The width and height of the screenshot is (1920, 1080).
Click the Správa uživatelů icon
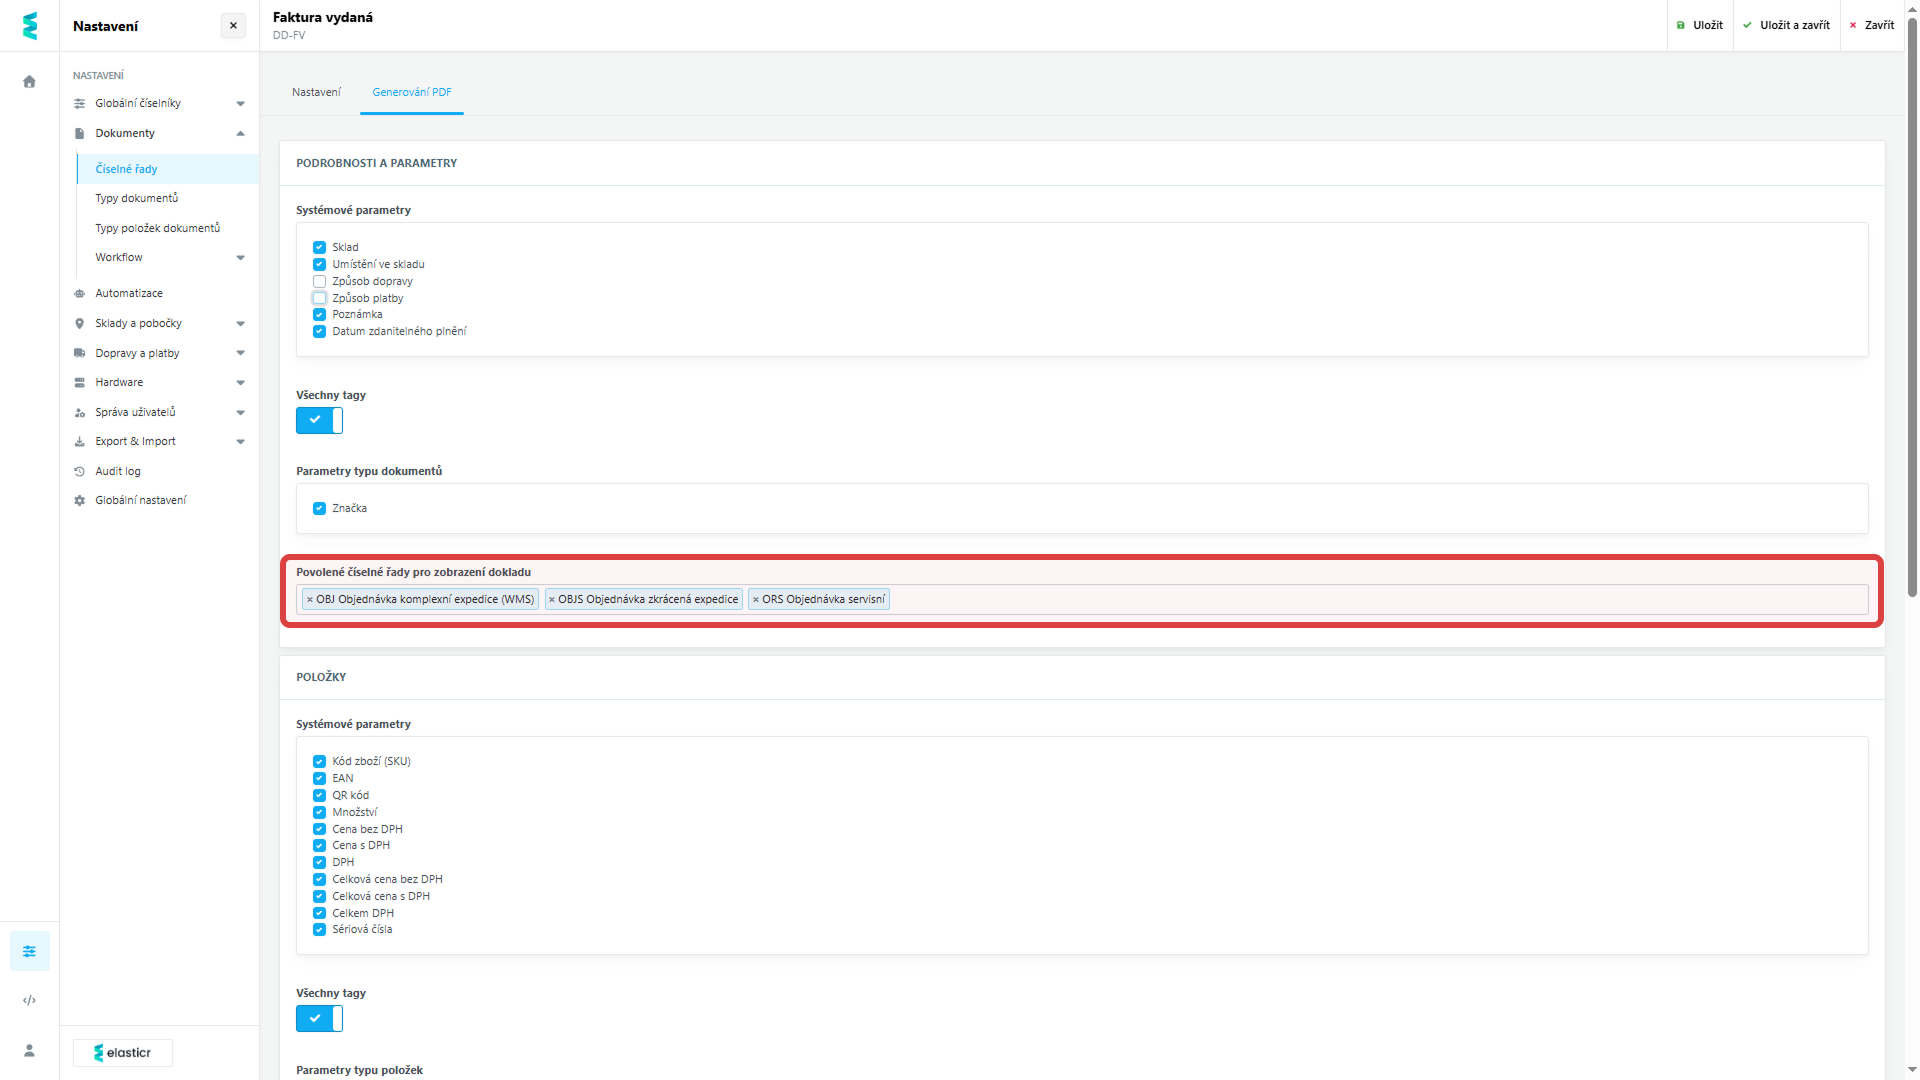coord(80,412)
